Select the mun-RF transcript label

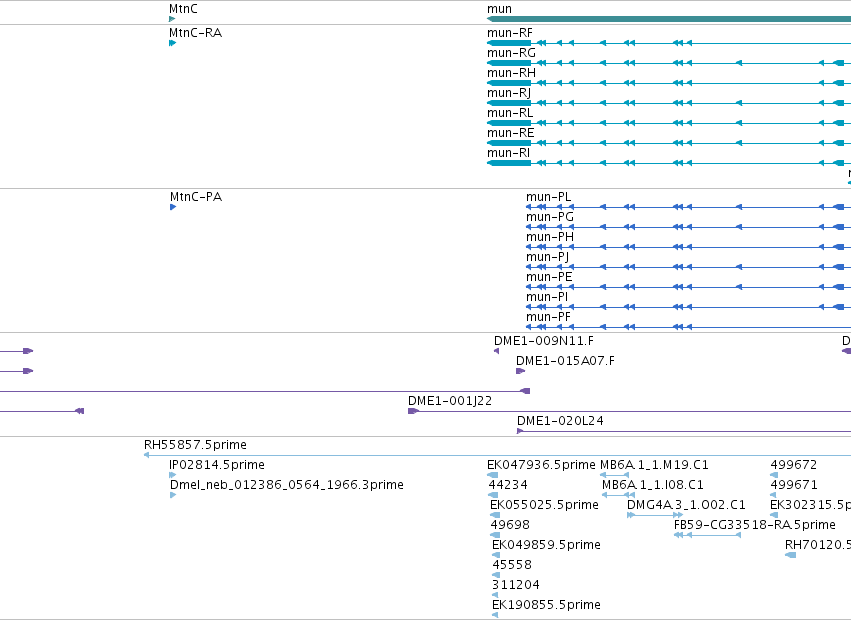point(510,33)
